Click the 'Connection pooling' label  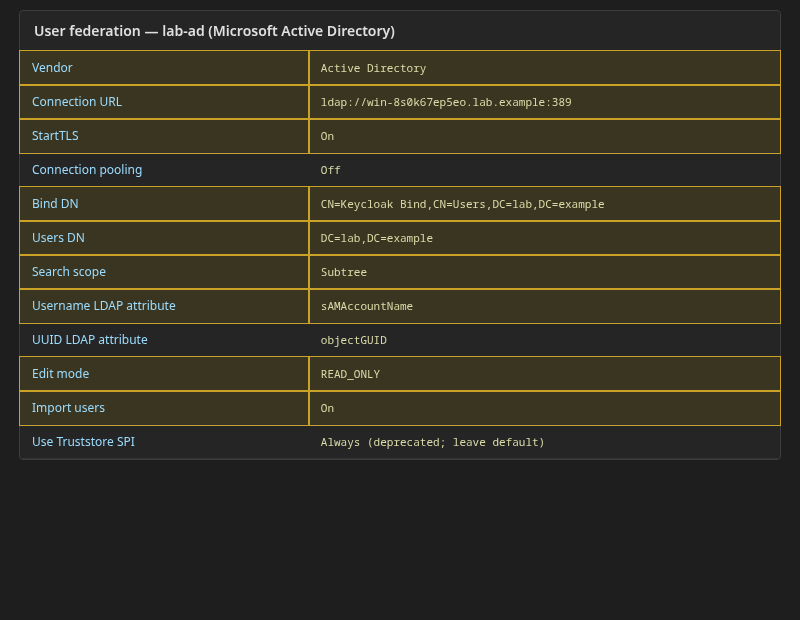[87, 170]
